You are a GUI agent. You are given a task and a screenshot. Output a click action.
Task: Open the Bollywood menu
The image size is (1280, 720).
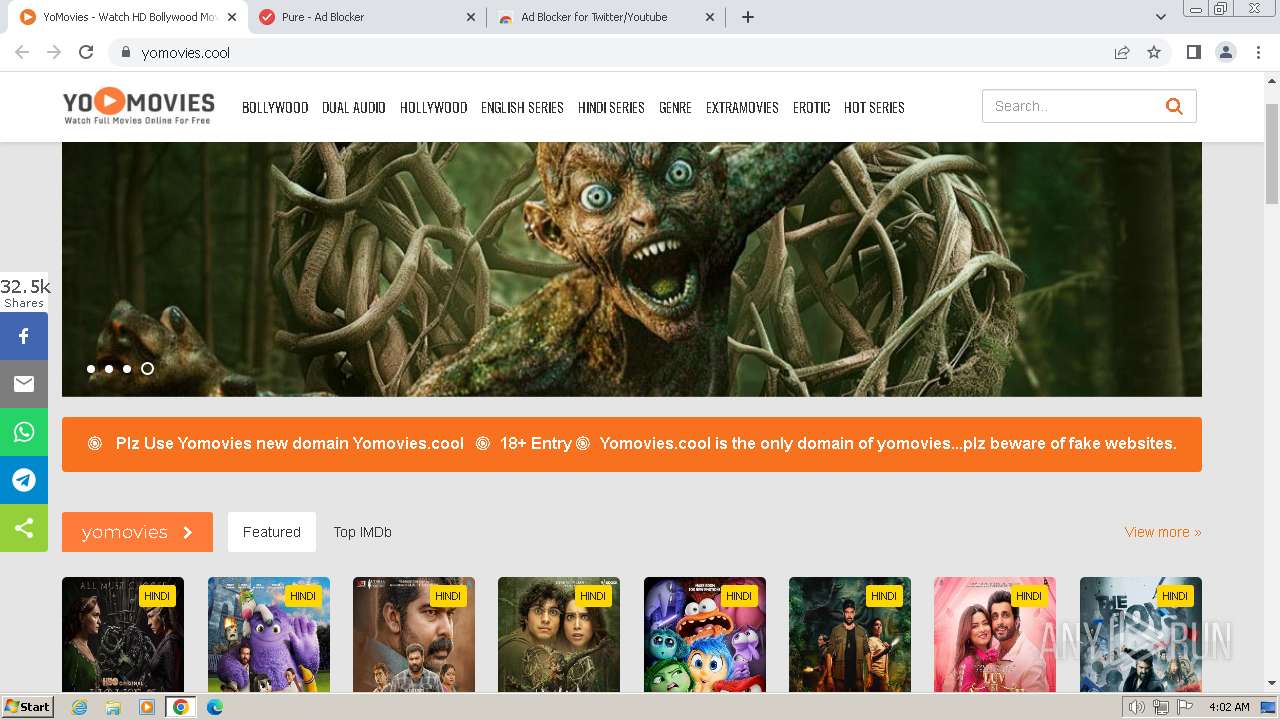click(x=275, y=107)
